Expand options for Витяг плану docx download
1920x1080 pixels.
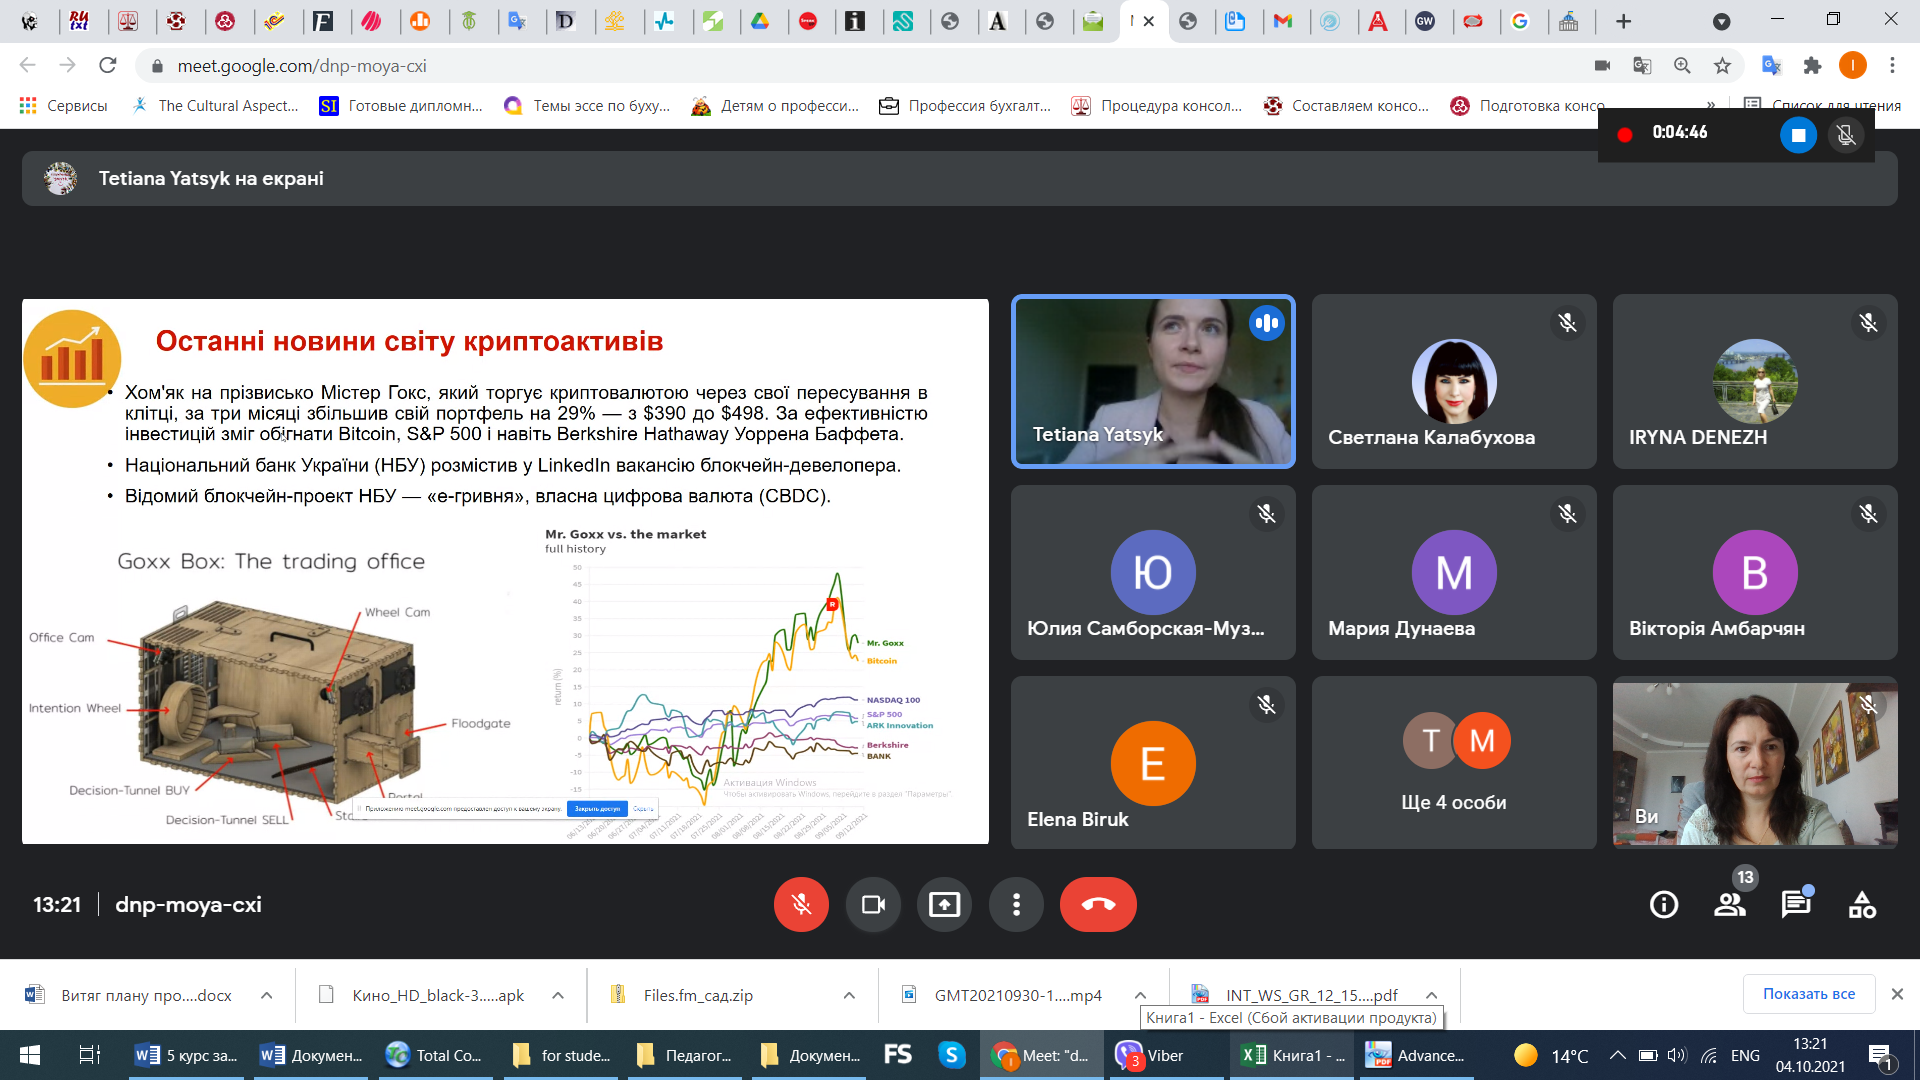(x=267, y=995)
